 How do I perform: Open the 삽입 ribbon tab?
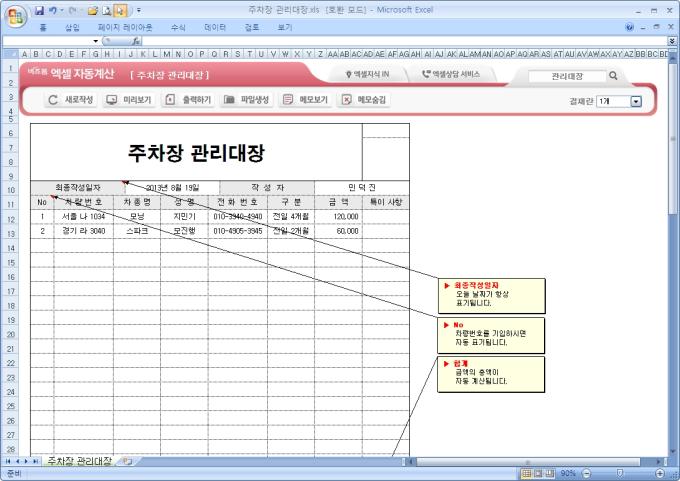point(72,27)
